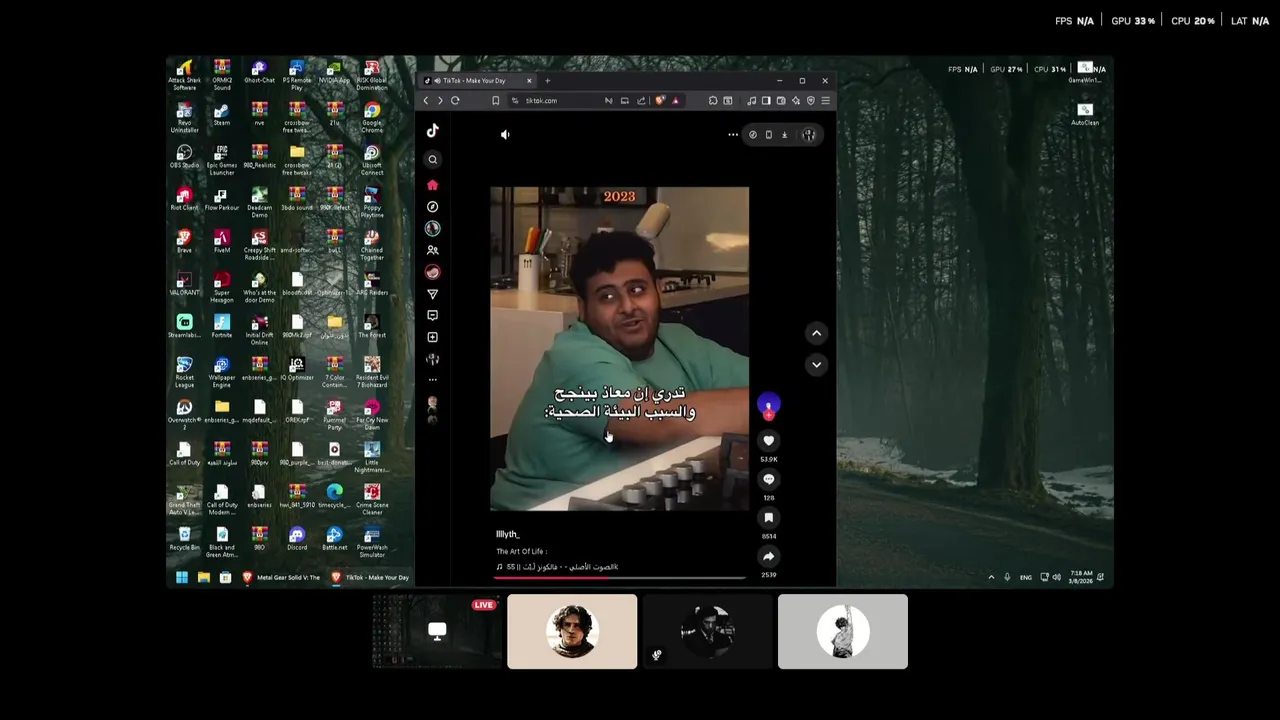Screen dimensions: 1280x720
Task: Click the playing TikTok video
Action: click(619, 349)
